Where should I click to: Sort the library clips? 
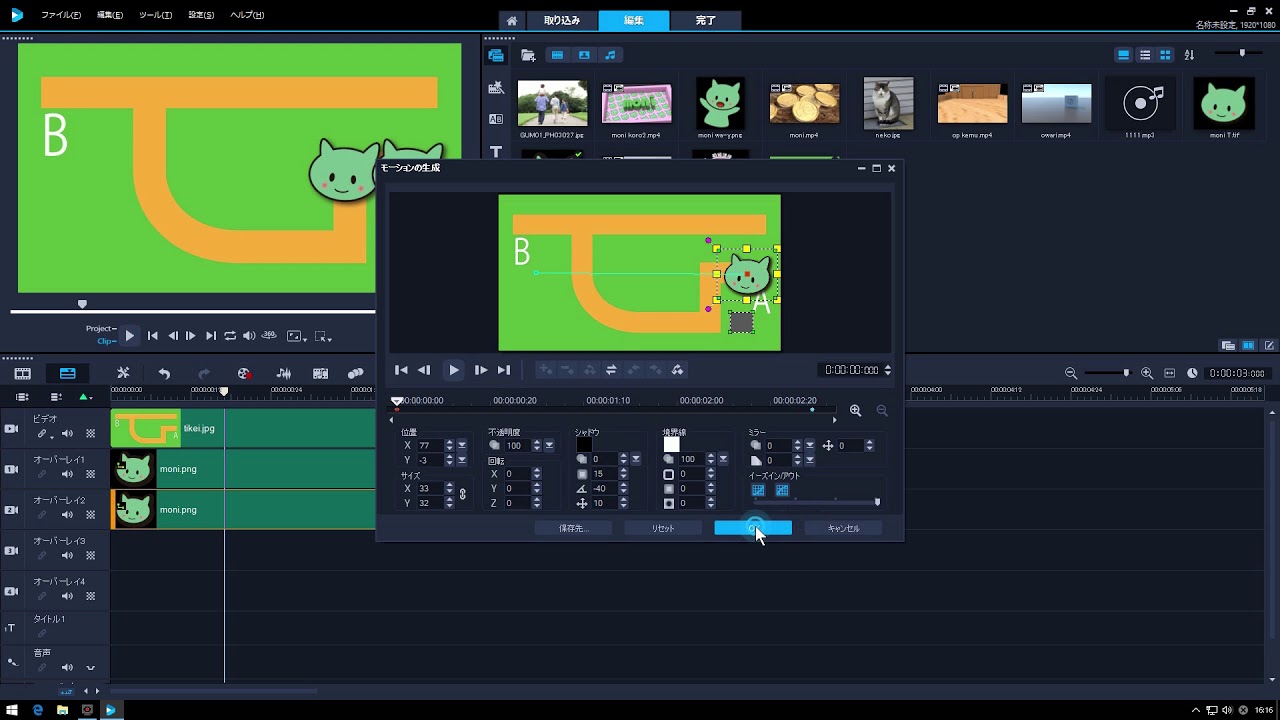click(x=1189, y=55)
